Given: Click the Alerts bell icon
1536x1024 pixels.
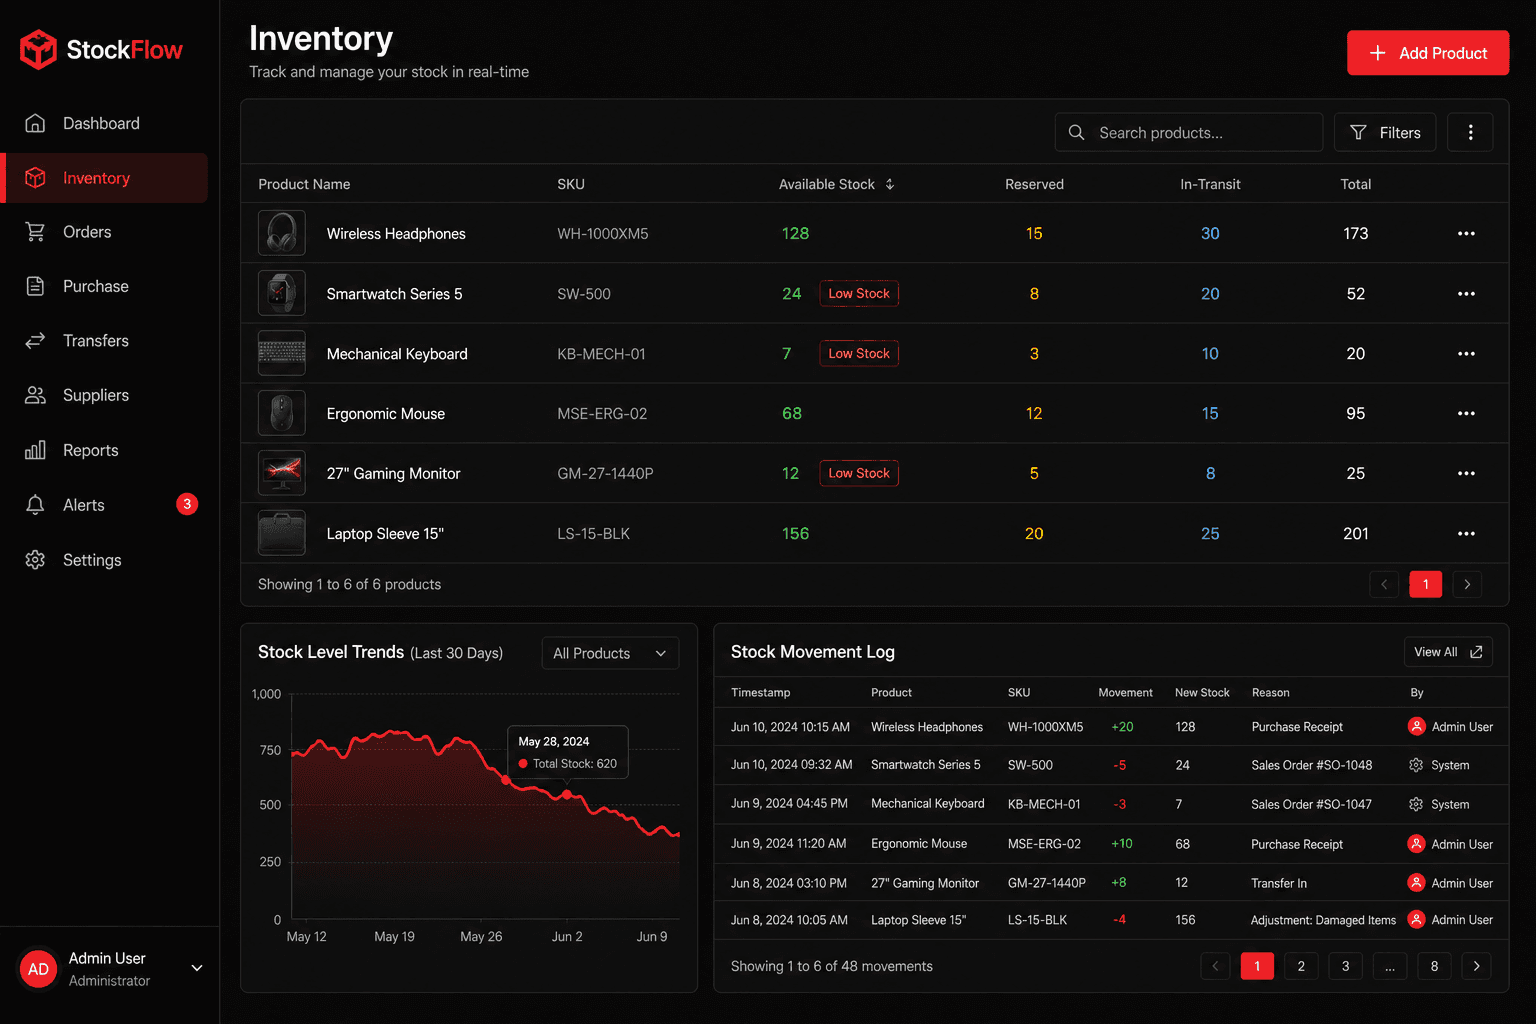Looking at the screenshot, I should (x=35, y=505).
